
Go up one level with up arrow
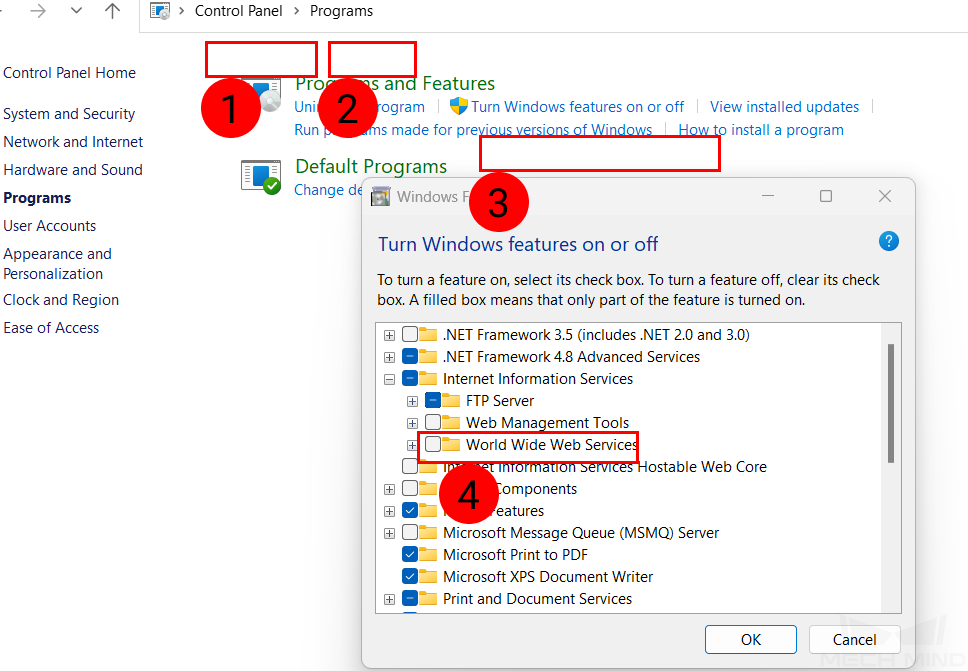[x=112, y=10]
